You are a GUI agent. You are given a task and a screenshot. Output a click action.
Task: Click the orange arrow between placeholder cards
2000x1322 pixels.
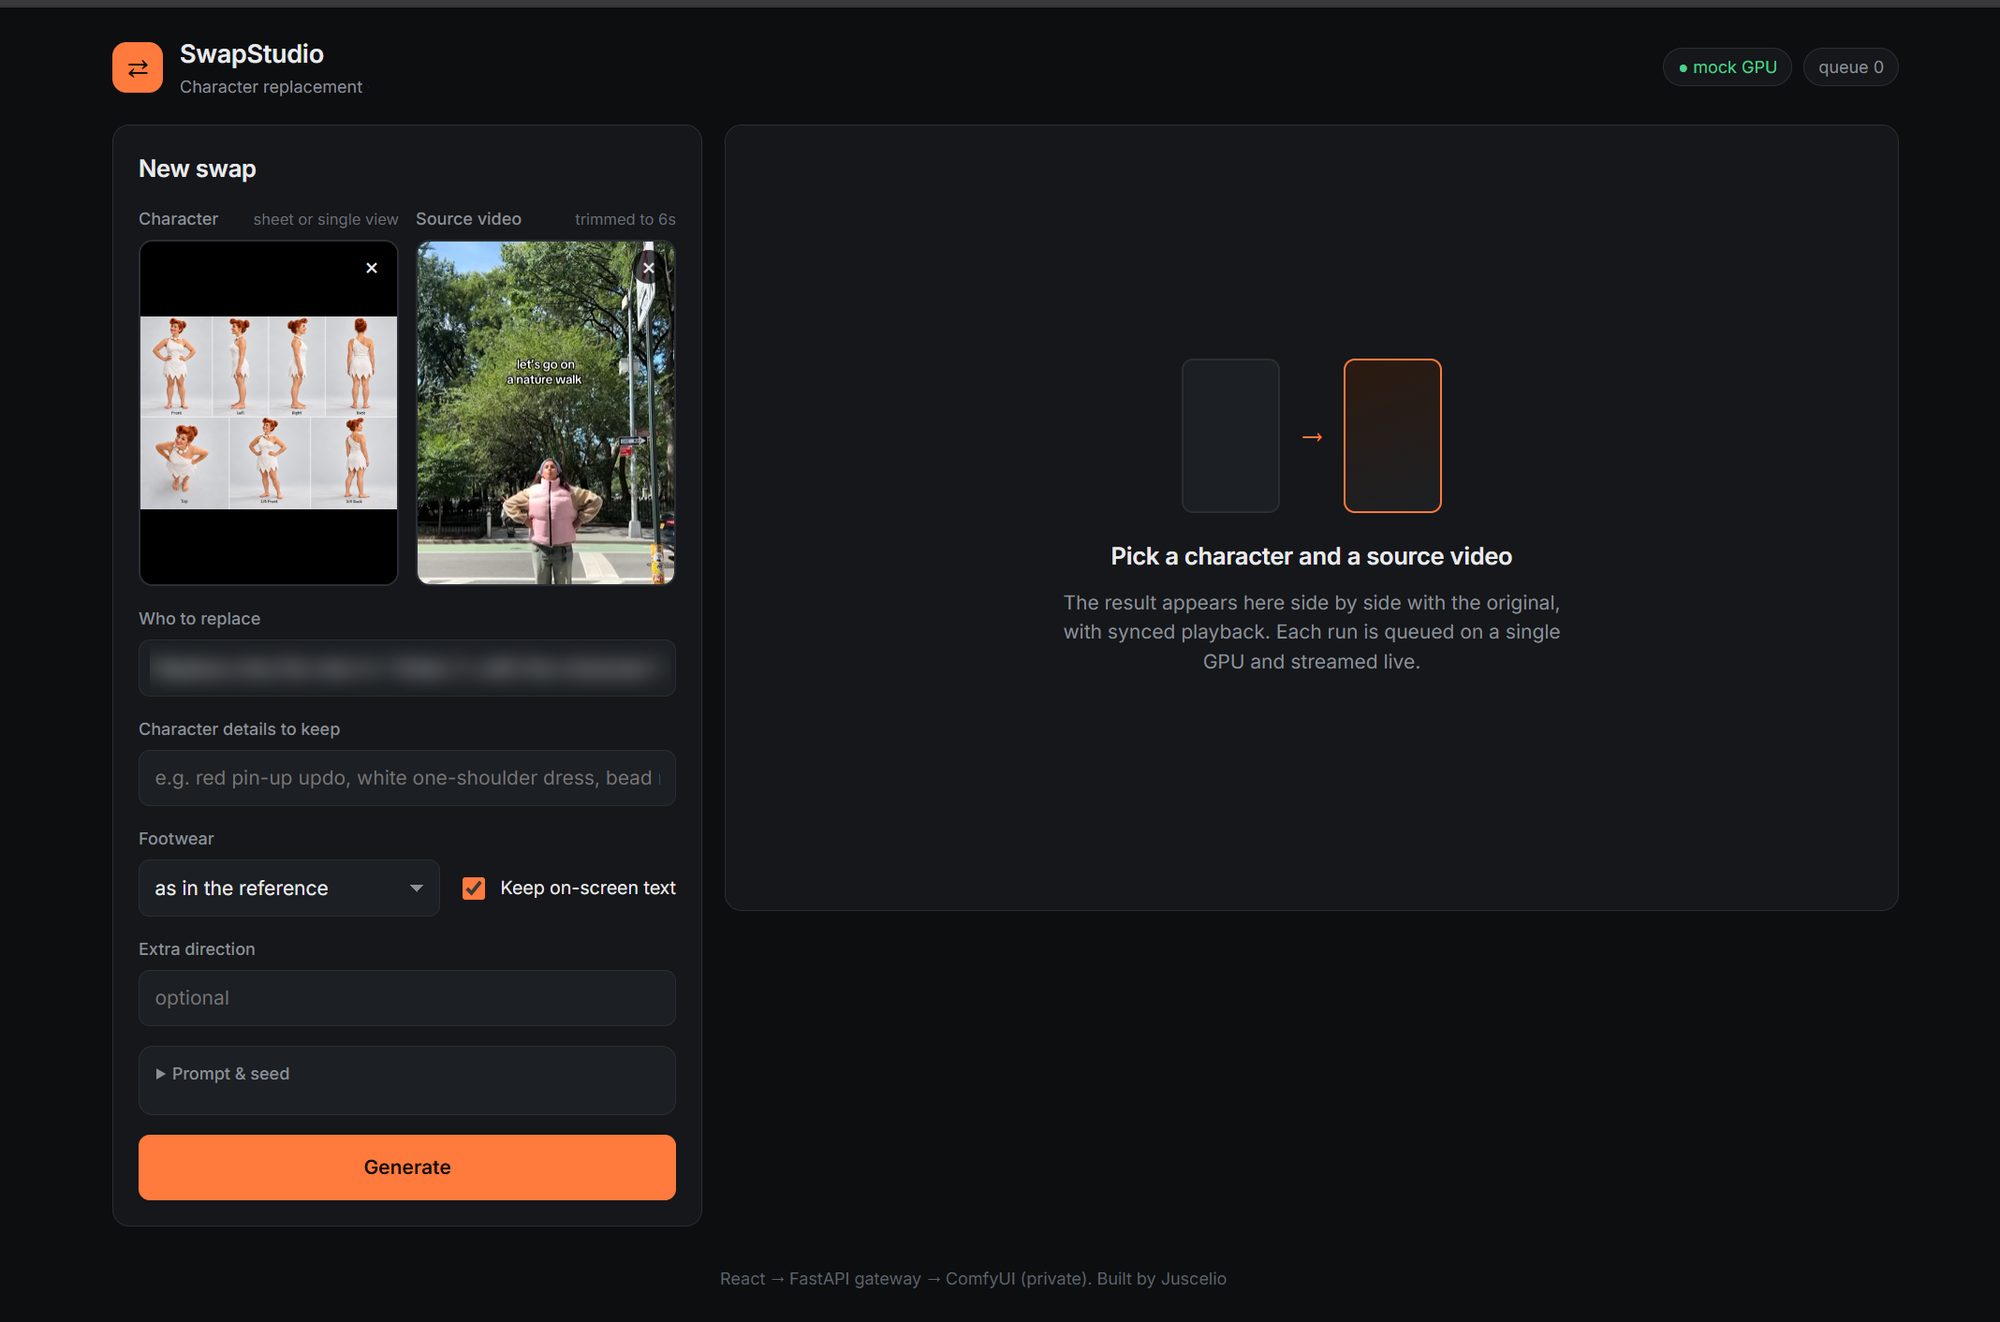(1312, 437)
